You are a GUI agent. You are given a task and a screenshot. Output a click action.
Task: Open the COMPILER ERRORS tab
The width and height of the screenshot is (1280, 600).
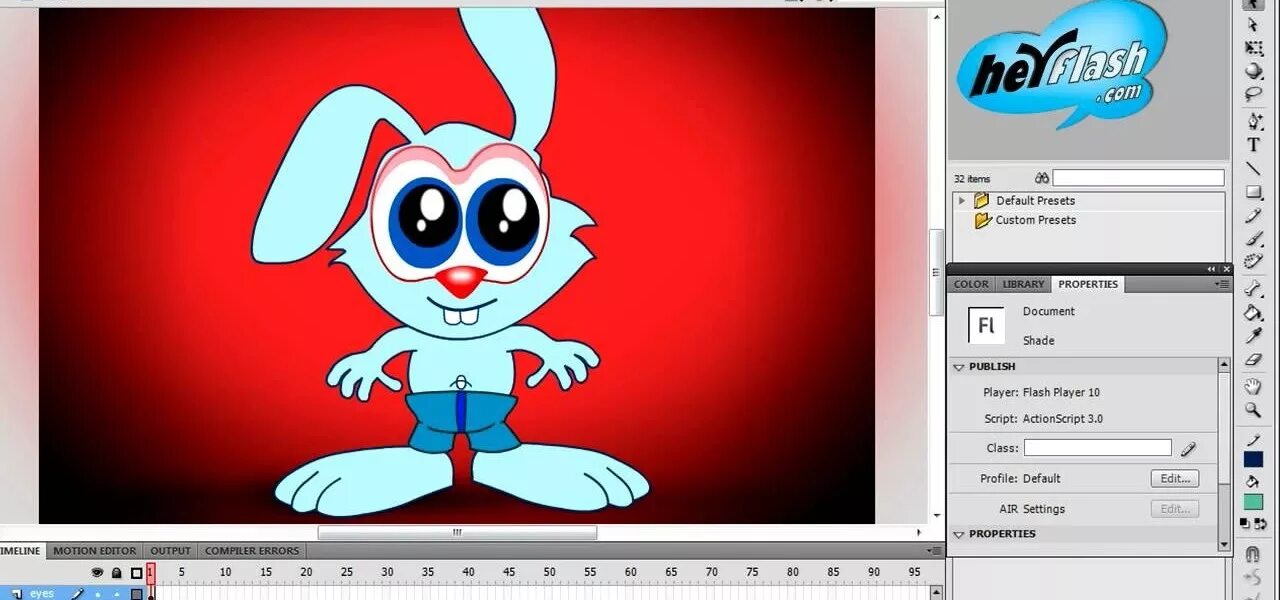click(x=251, y=551)
